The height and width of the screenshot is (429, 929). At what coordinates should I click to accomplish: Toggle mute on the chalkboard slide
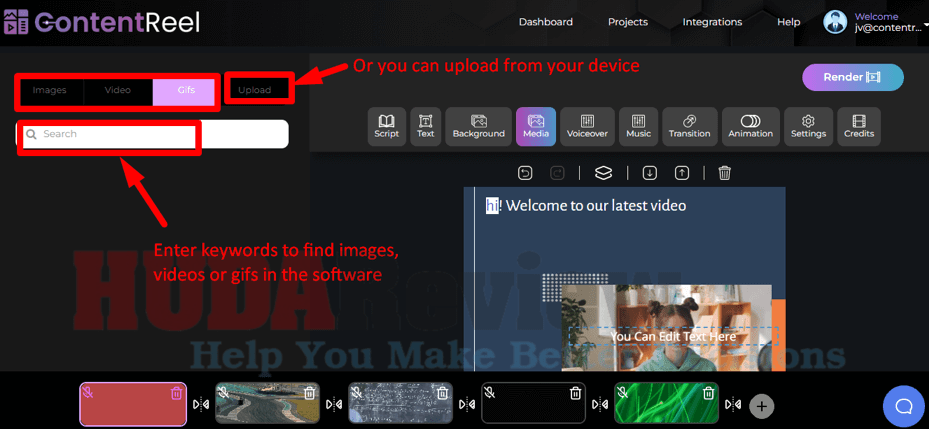356,392
